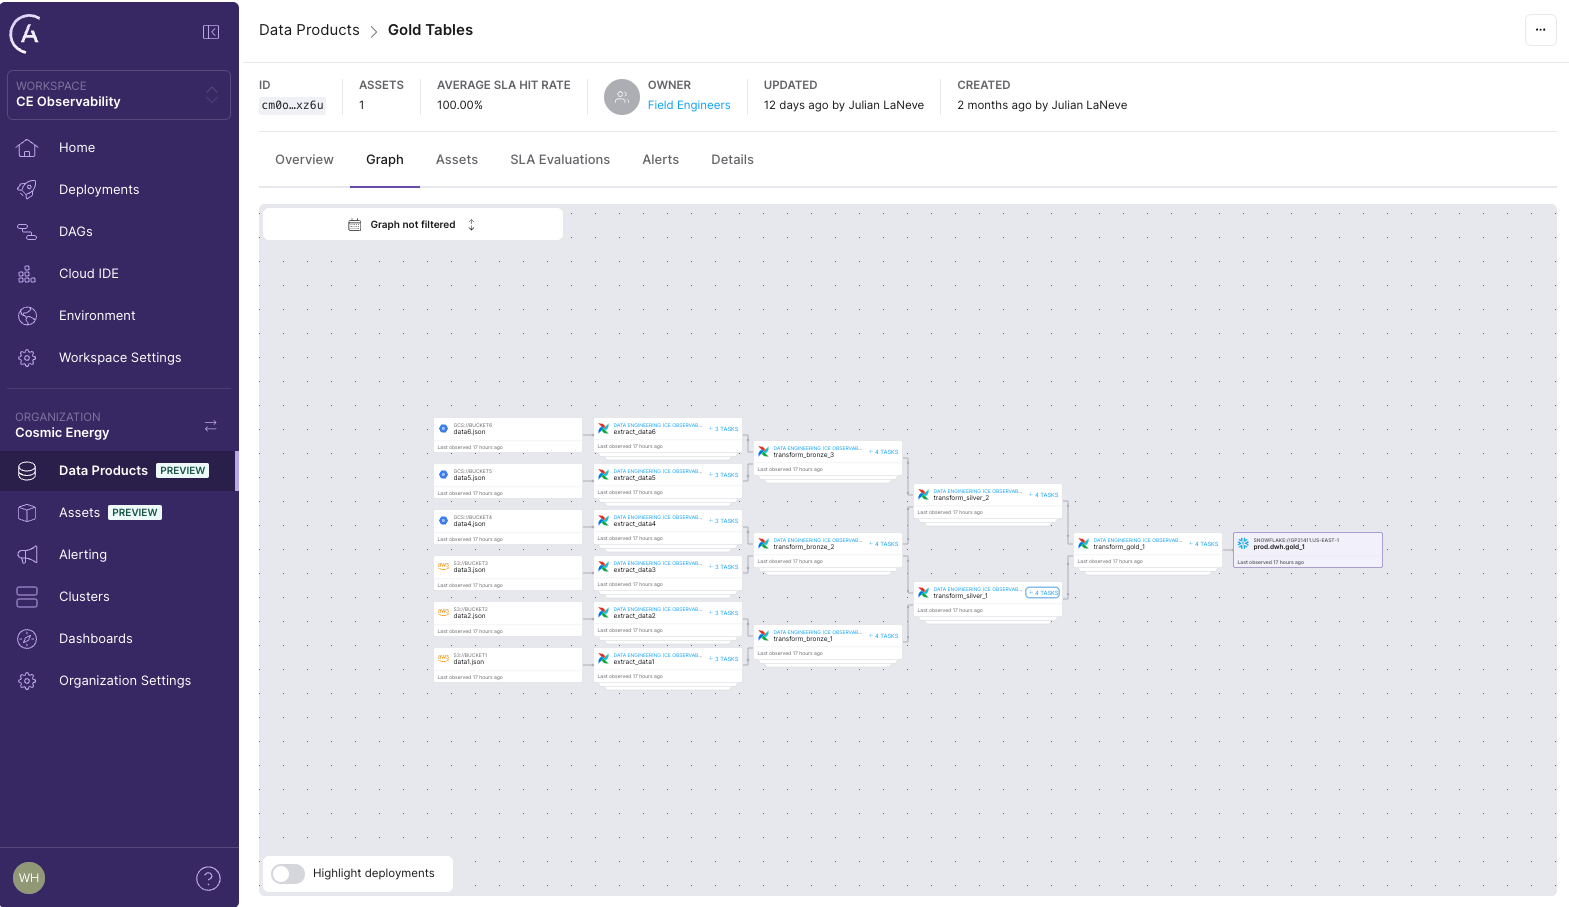Click the Astronomer logo
Viewport: 1569px width, 907px height.
click(x=26, y=34)
